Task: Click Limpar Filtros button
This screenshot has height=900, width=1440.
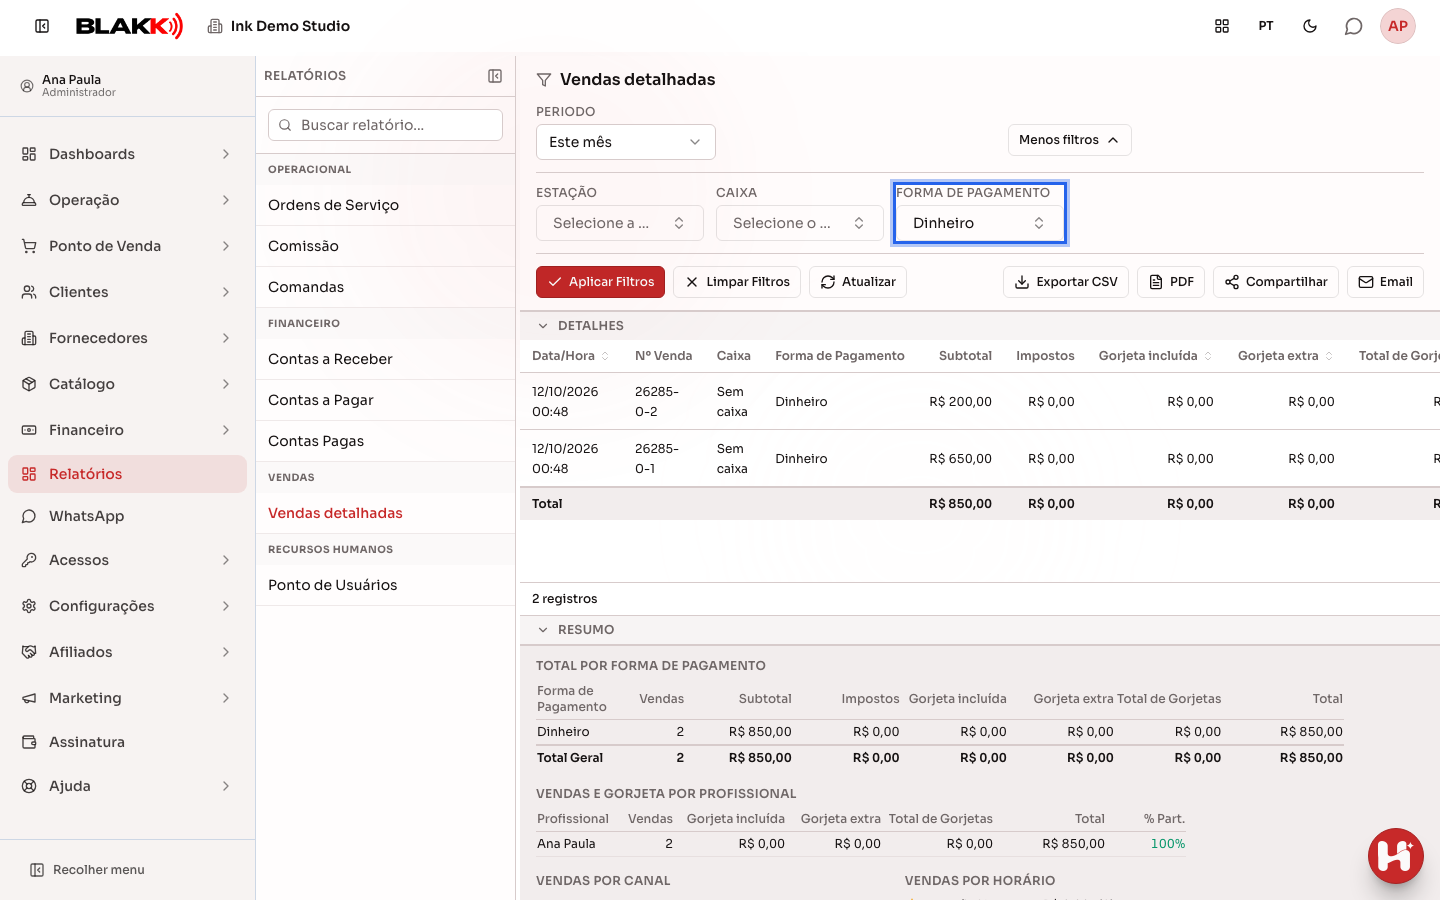Action: [737, 282]
